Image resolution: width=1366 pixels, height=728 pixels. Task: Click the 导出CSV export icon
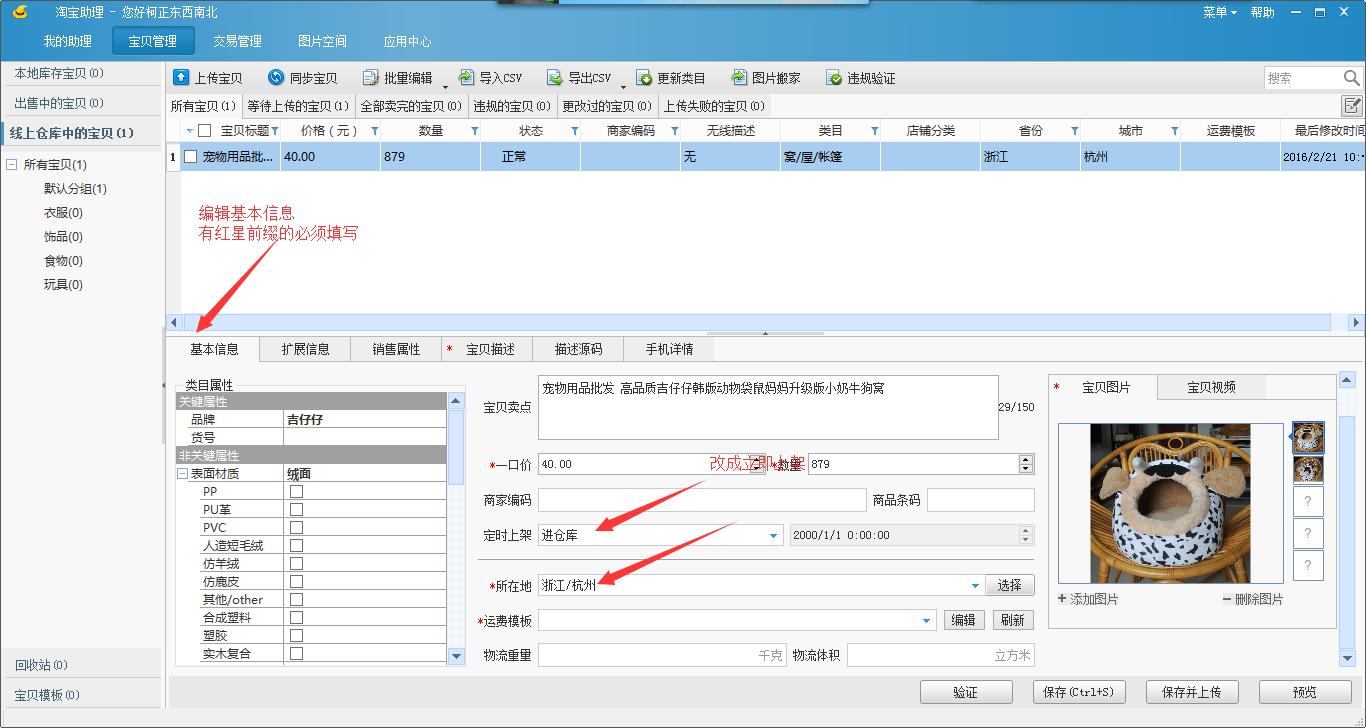coord(553,77)
